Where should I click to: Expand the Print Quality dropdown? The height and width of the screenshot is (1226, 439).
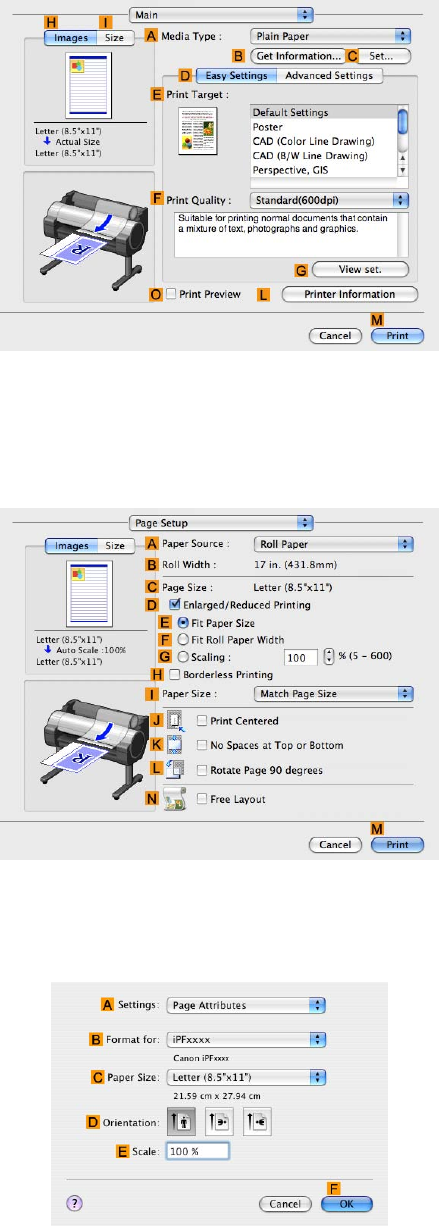(x=329, y=199)
